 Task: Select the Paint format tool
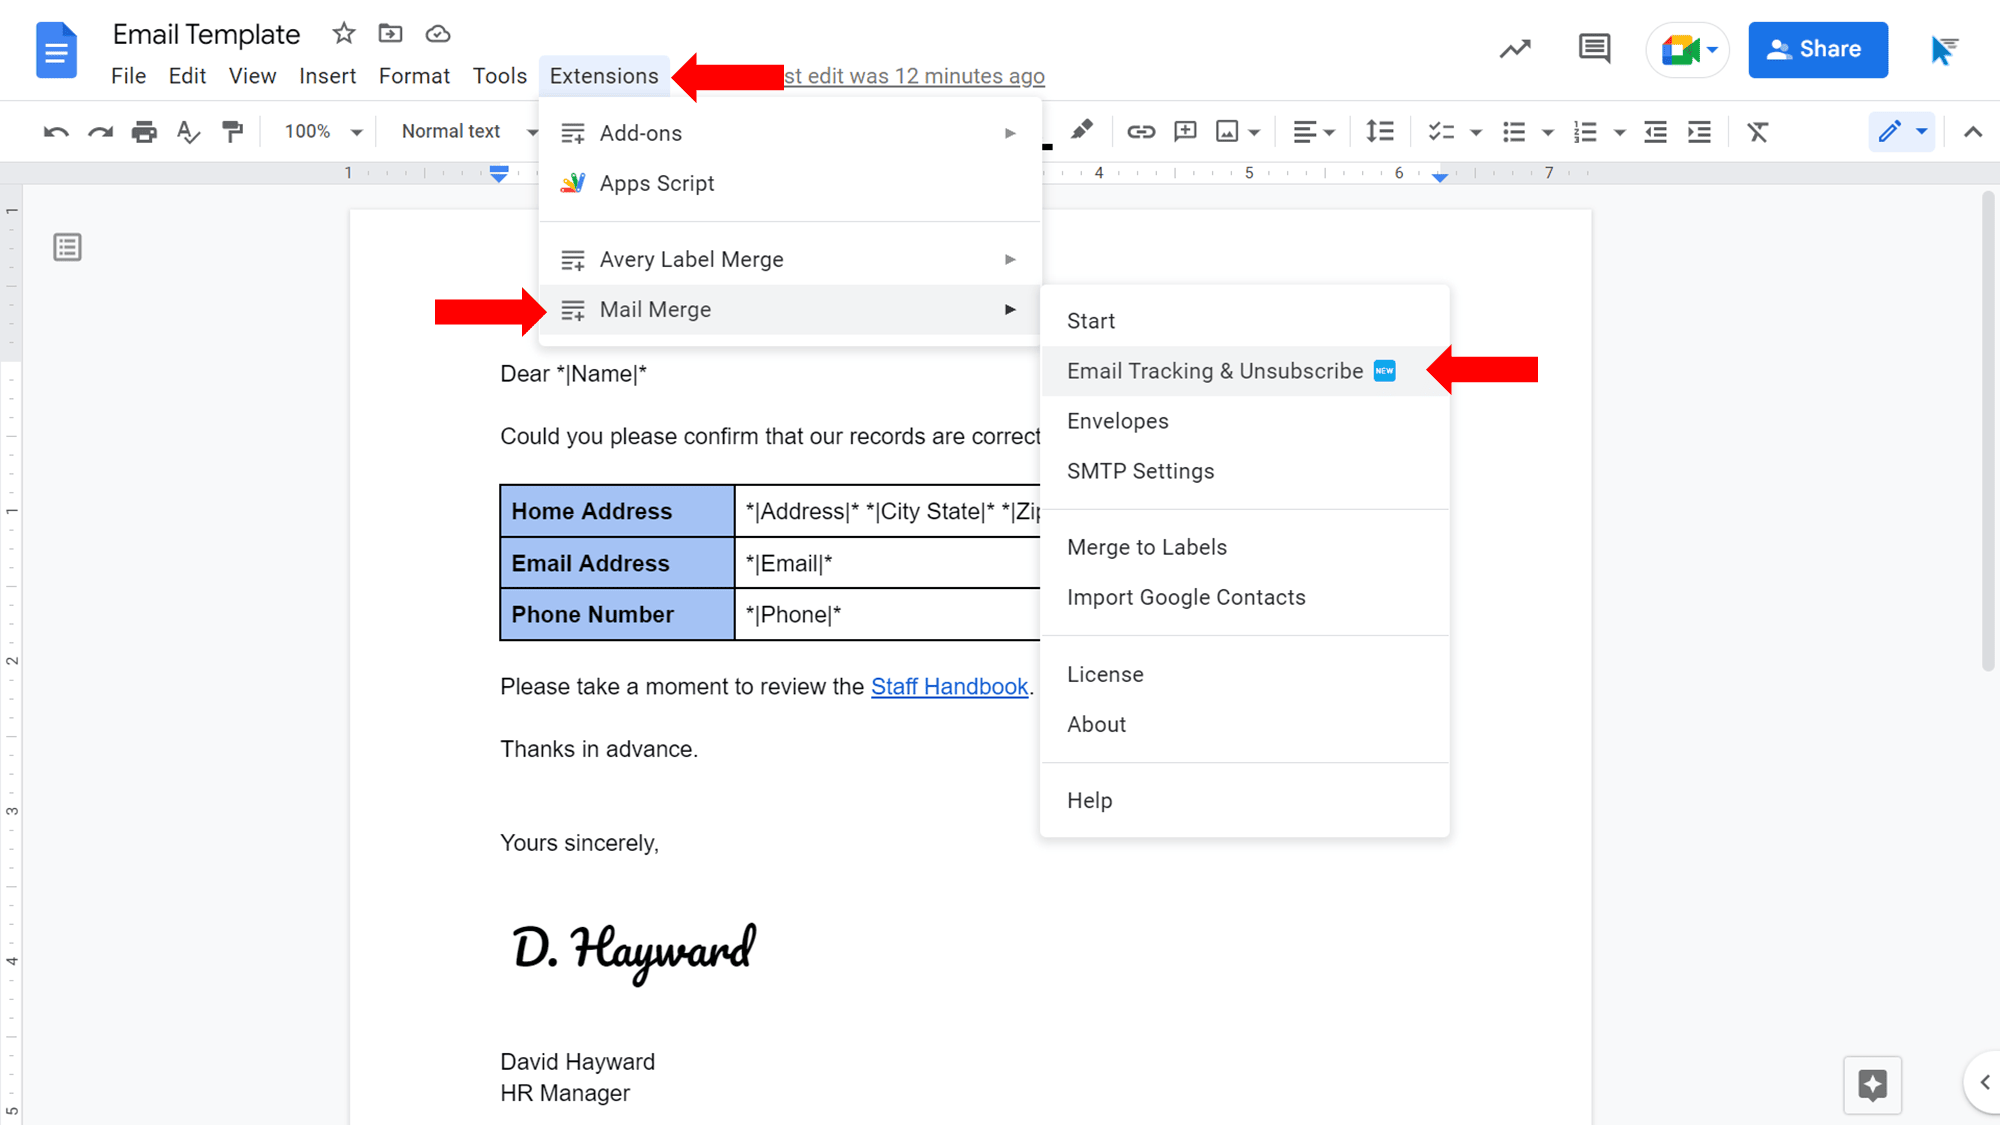click(x=232, y=132)
